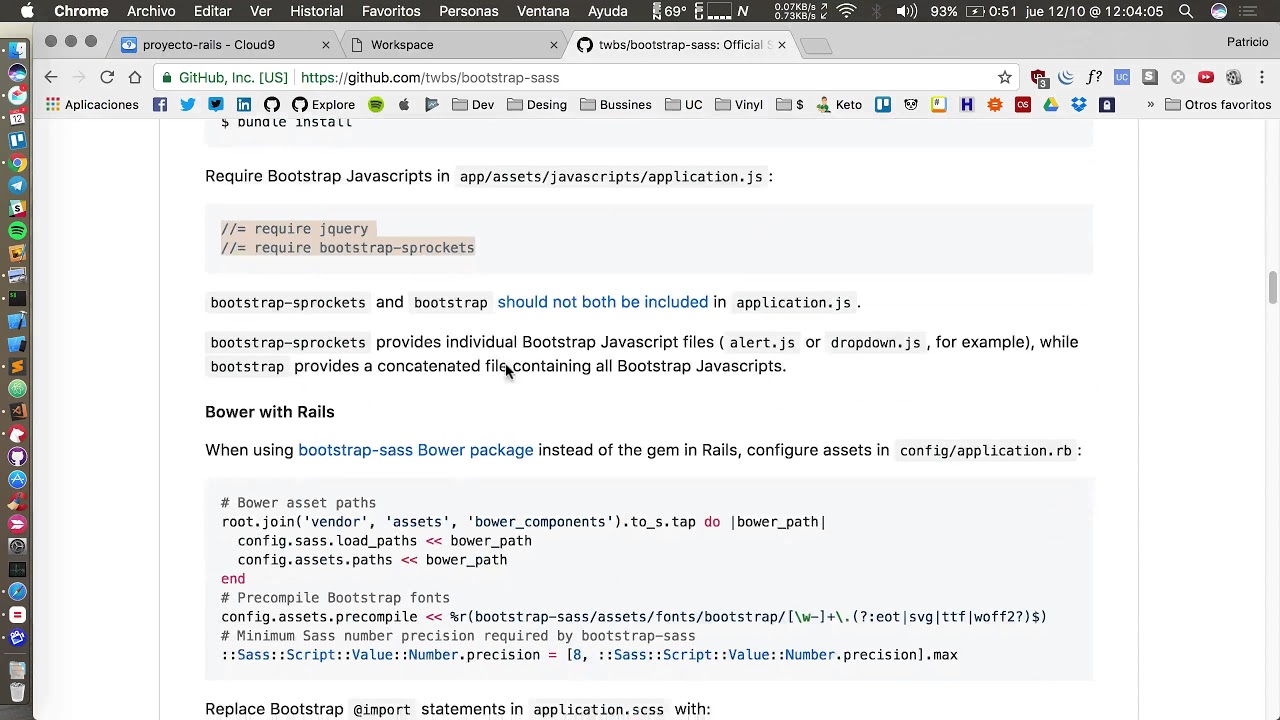Image resolution: width=1280 pixels, height=720 pixels.
Task: Open the Spotify bookmark icon
Action: tap(376, 105)
